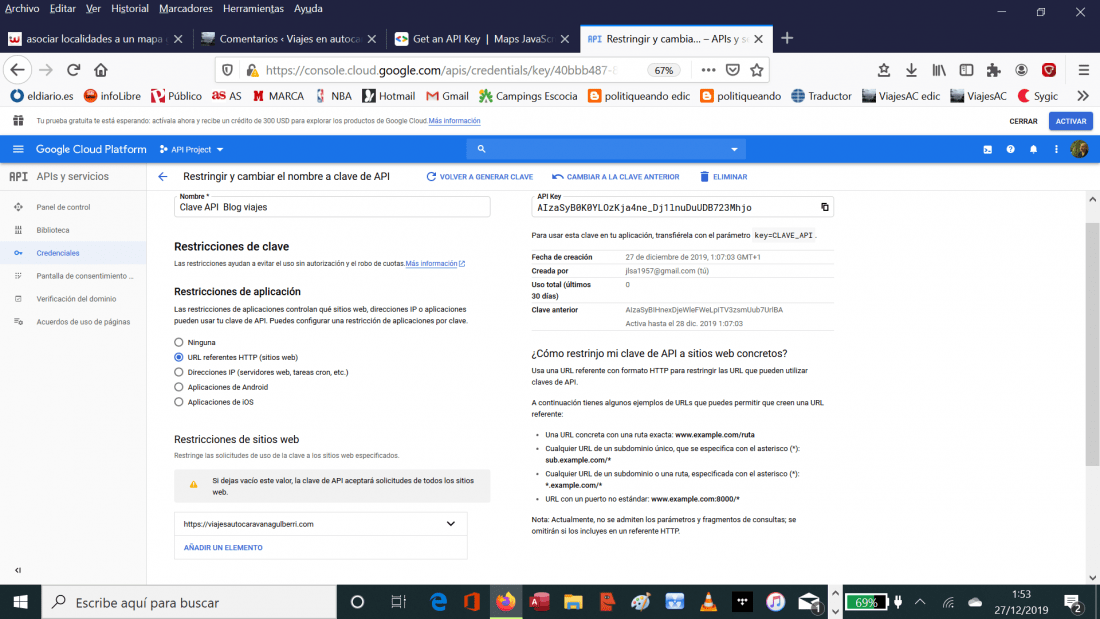1100x619 pixels.
Task: Open the Marcadores menu
Action: [186, 8]
